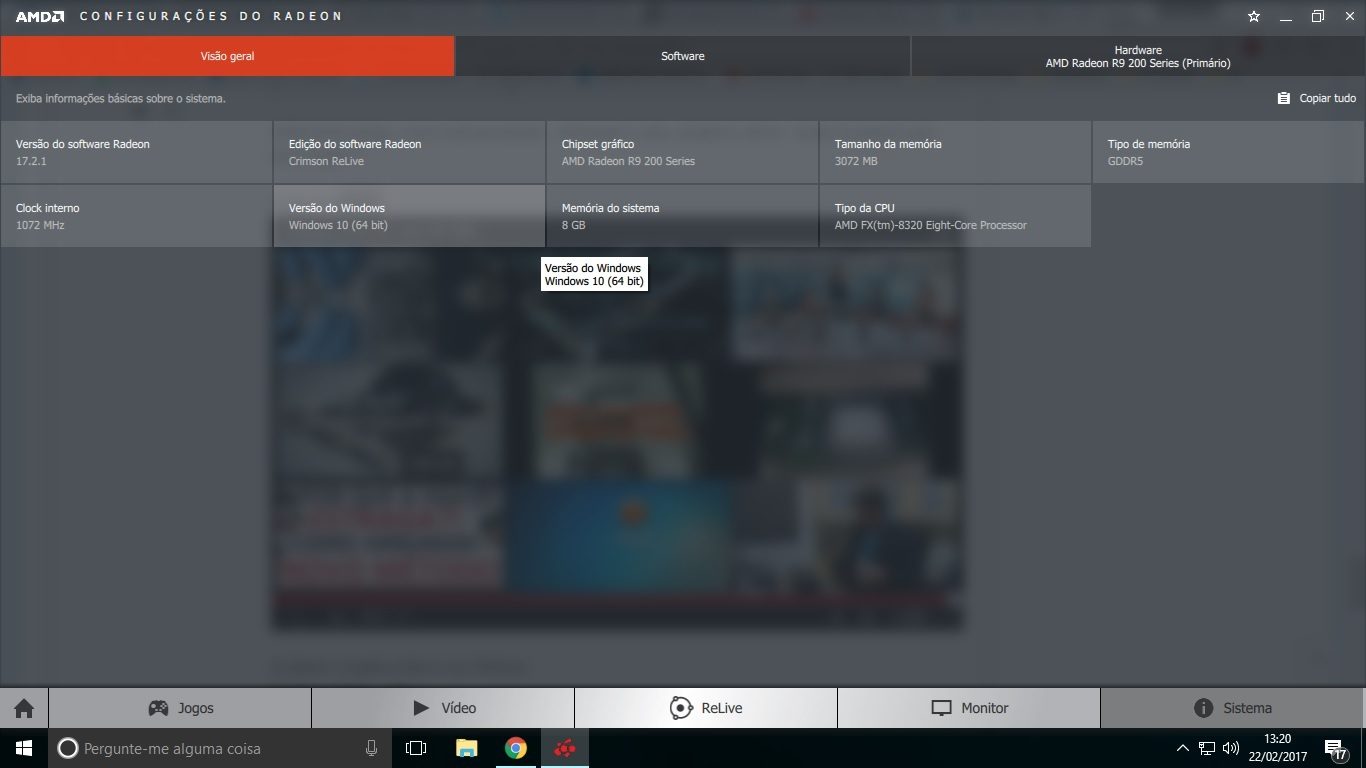The width and height of the screenshot is (1366, 768).
Task: Open the Jogos section
Action: coord(180,708)
